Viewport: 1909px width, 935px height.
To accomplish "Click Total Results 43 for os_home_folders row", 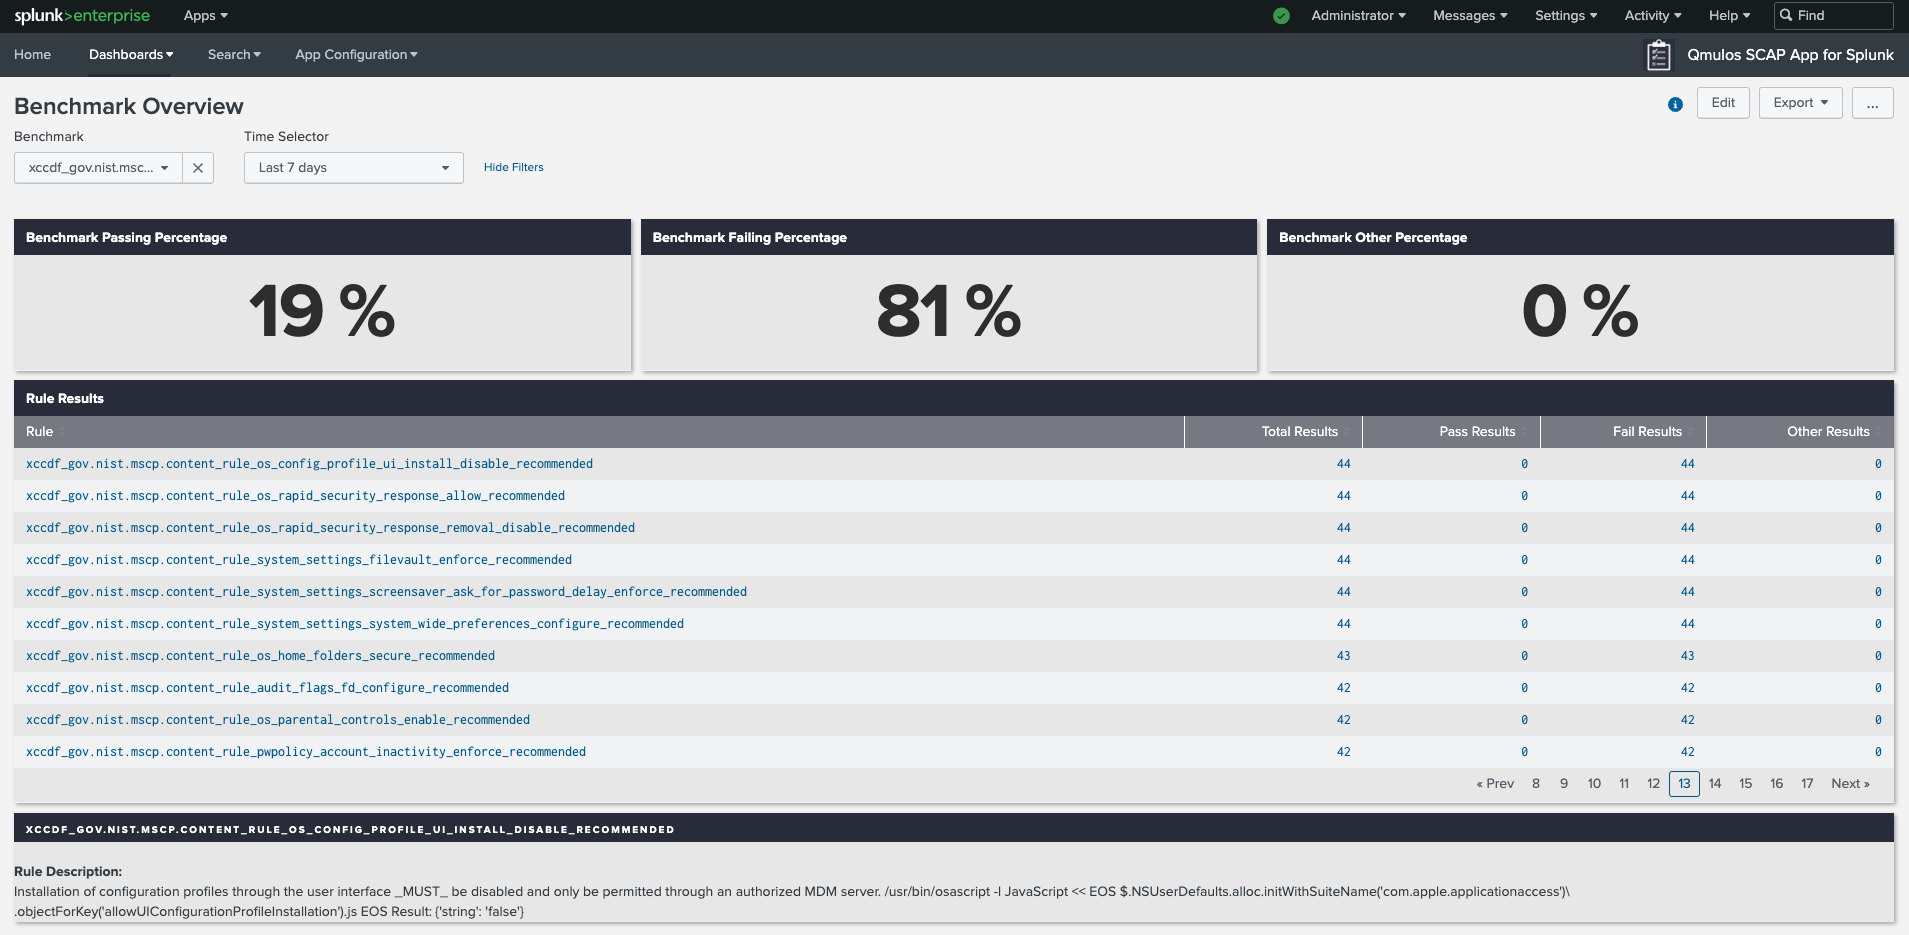I will pos(1343,656).
